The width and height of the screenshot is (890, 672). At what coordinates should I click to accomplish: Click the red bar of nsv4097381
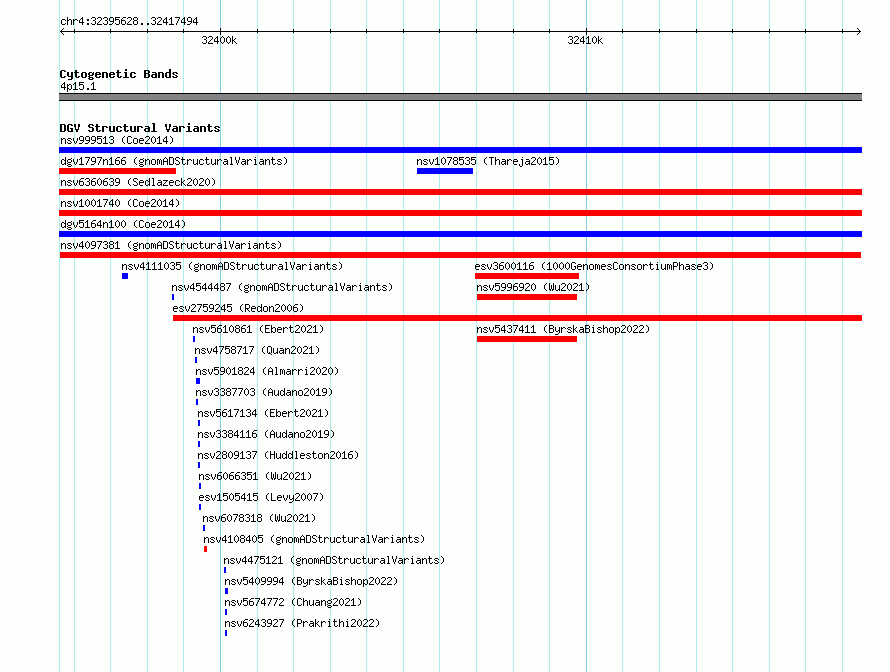click(x=460, y=255)
